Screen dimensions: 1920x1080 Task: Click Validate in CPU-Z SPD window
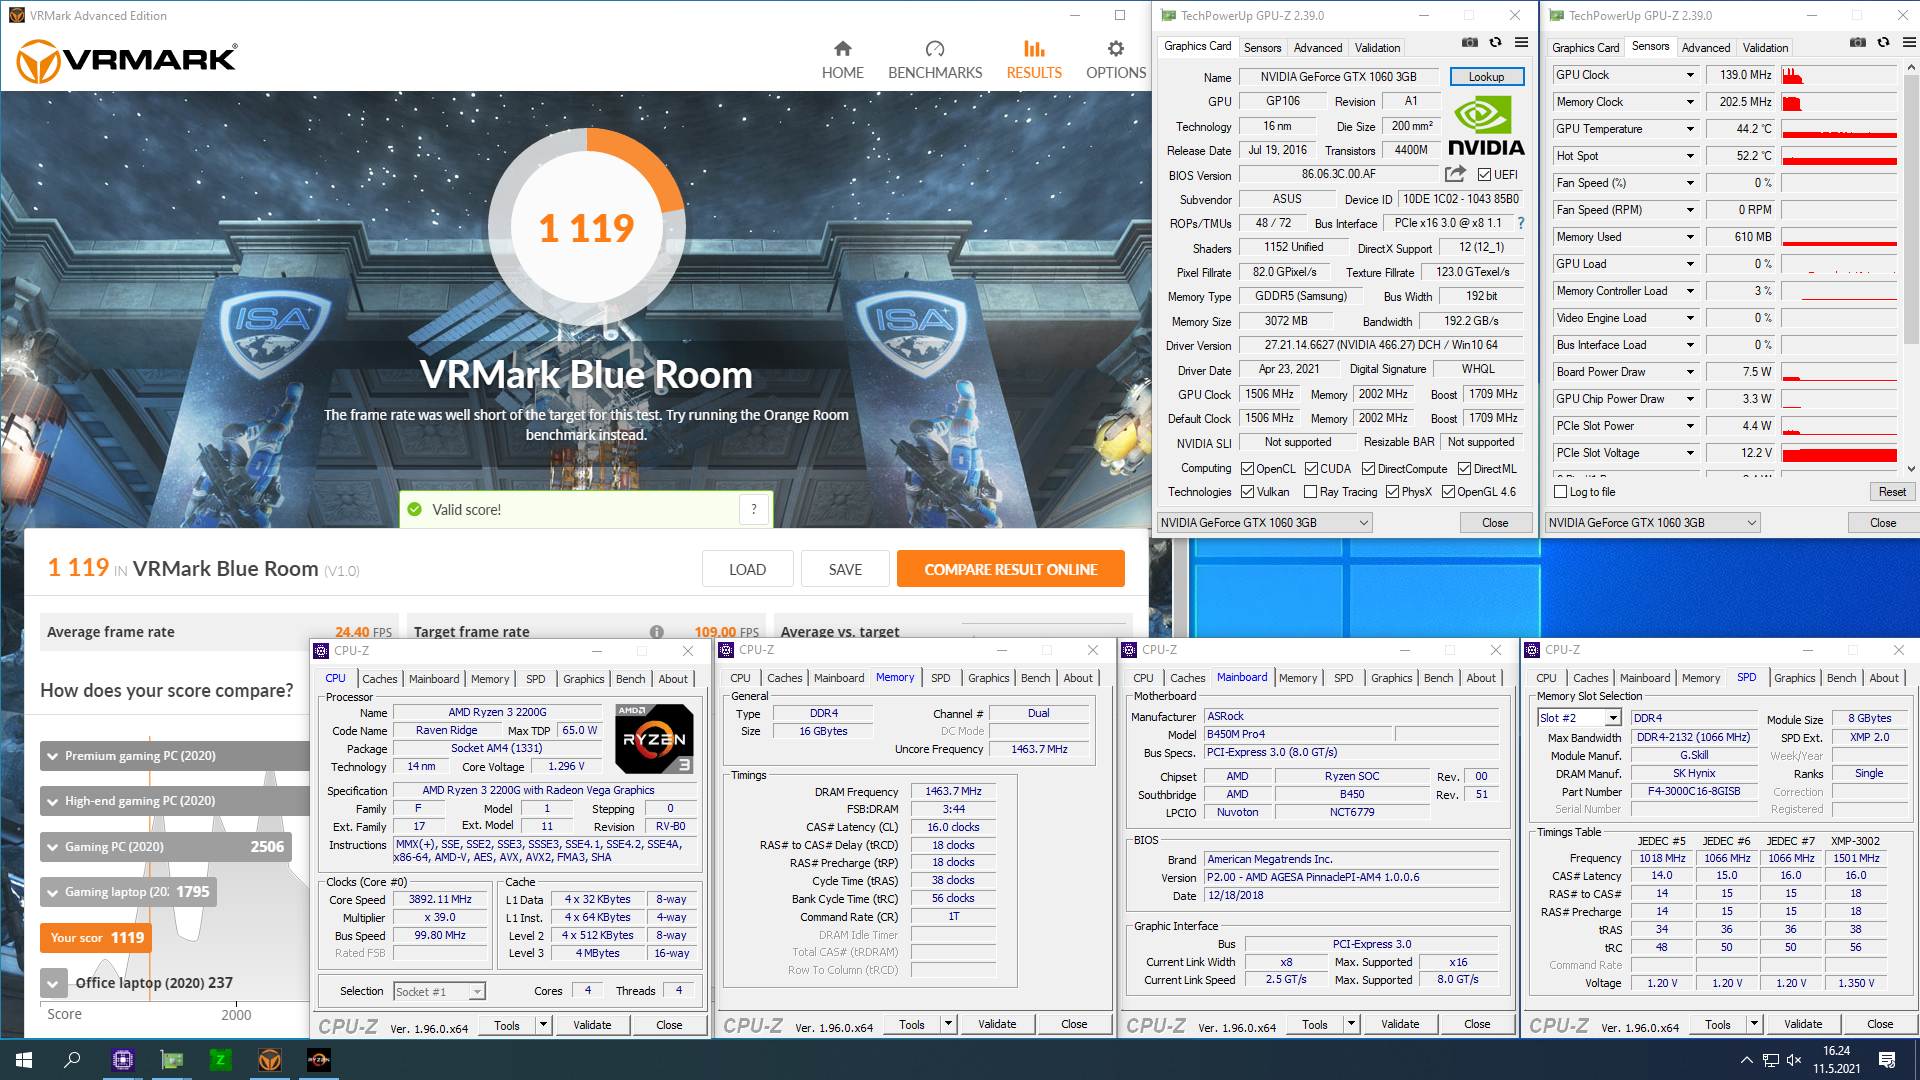pyautogui.click(x=1802, y=1024)
